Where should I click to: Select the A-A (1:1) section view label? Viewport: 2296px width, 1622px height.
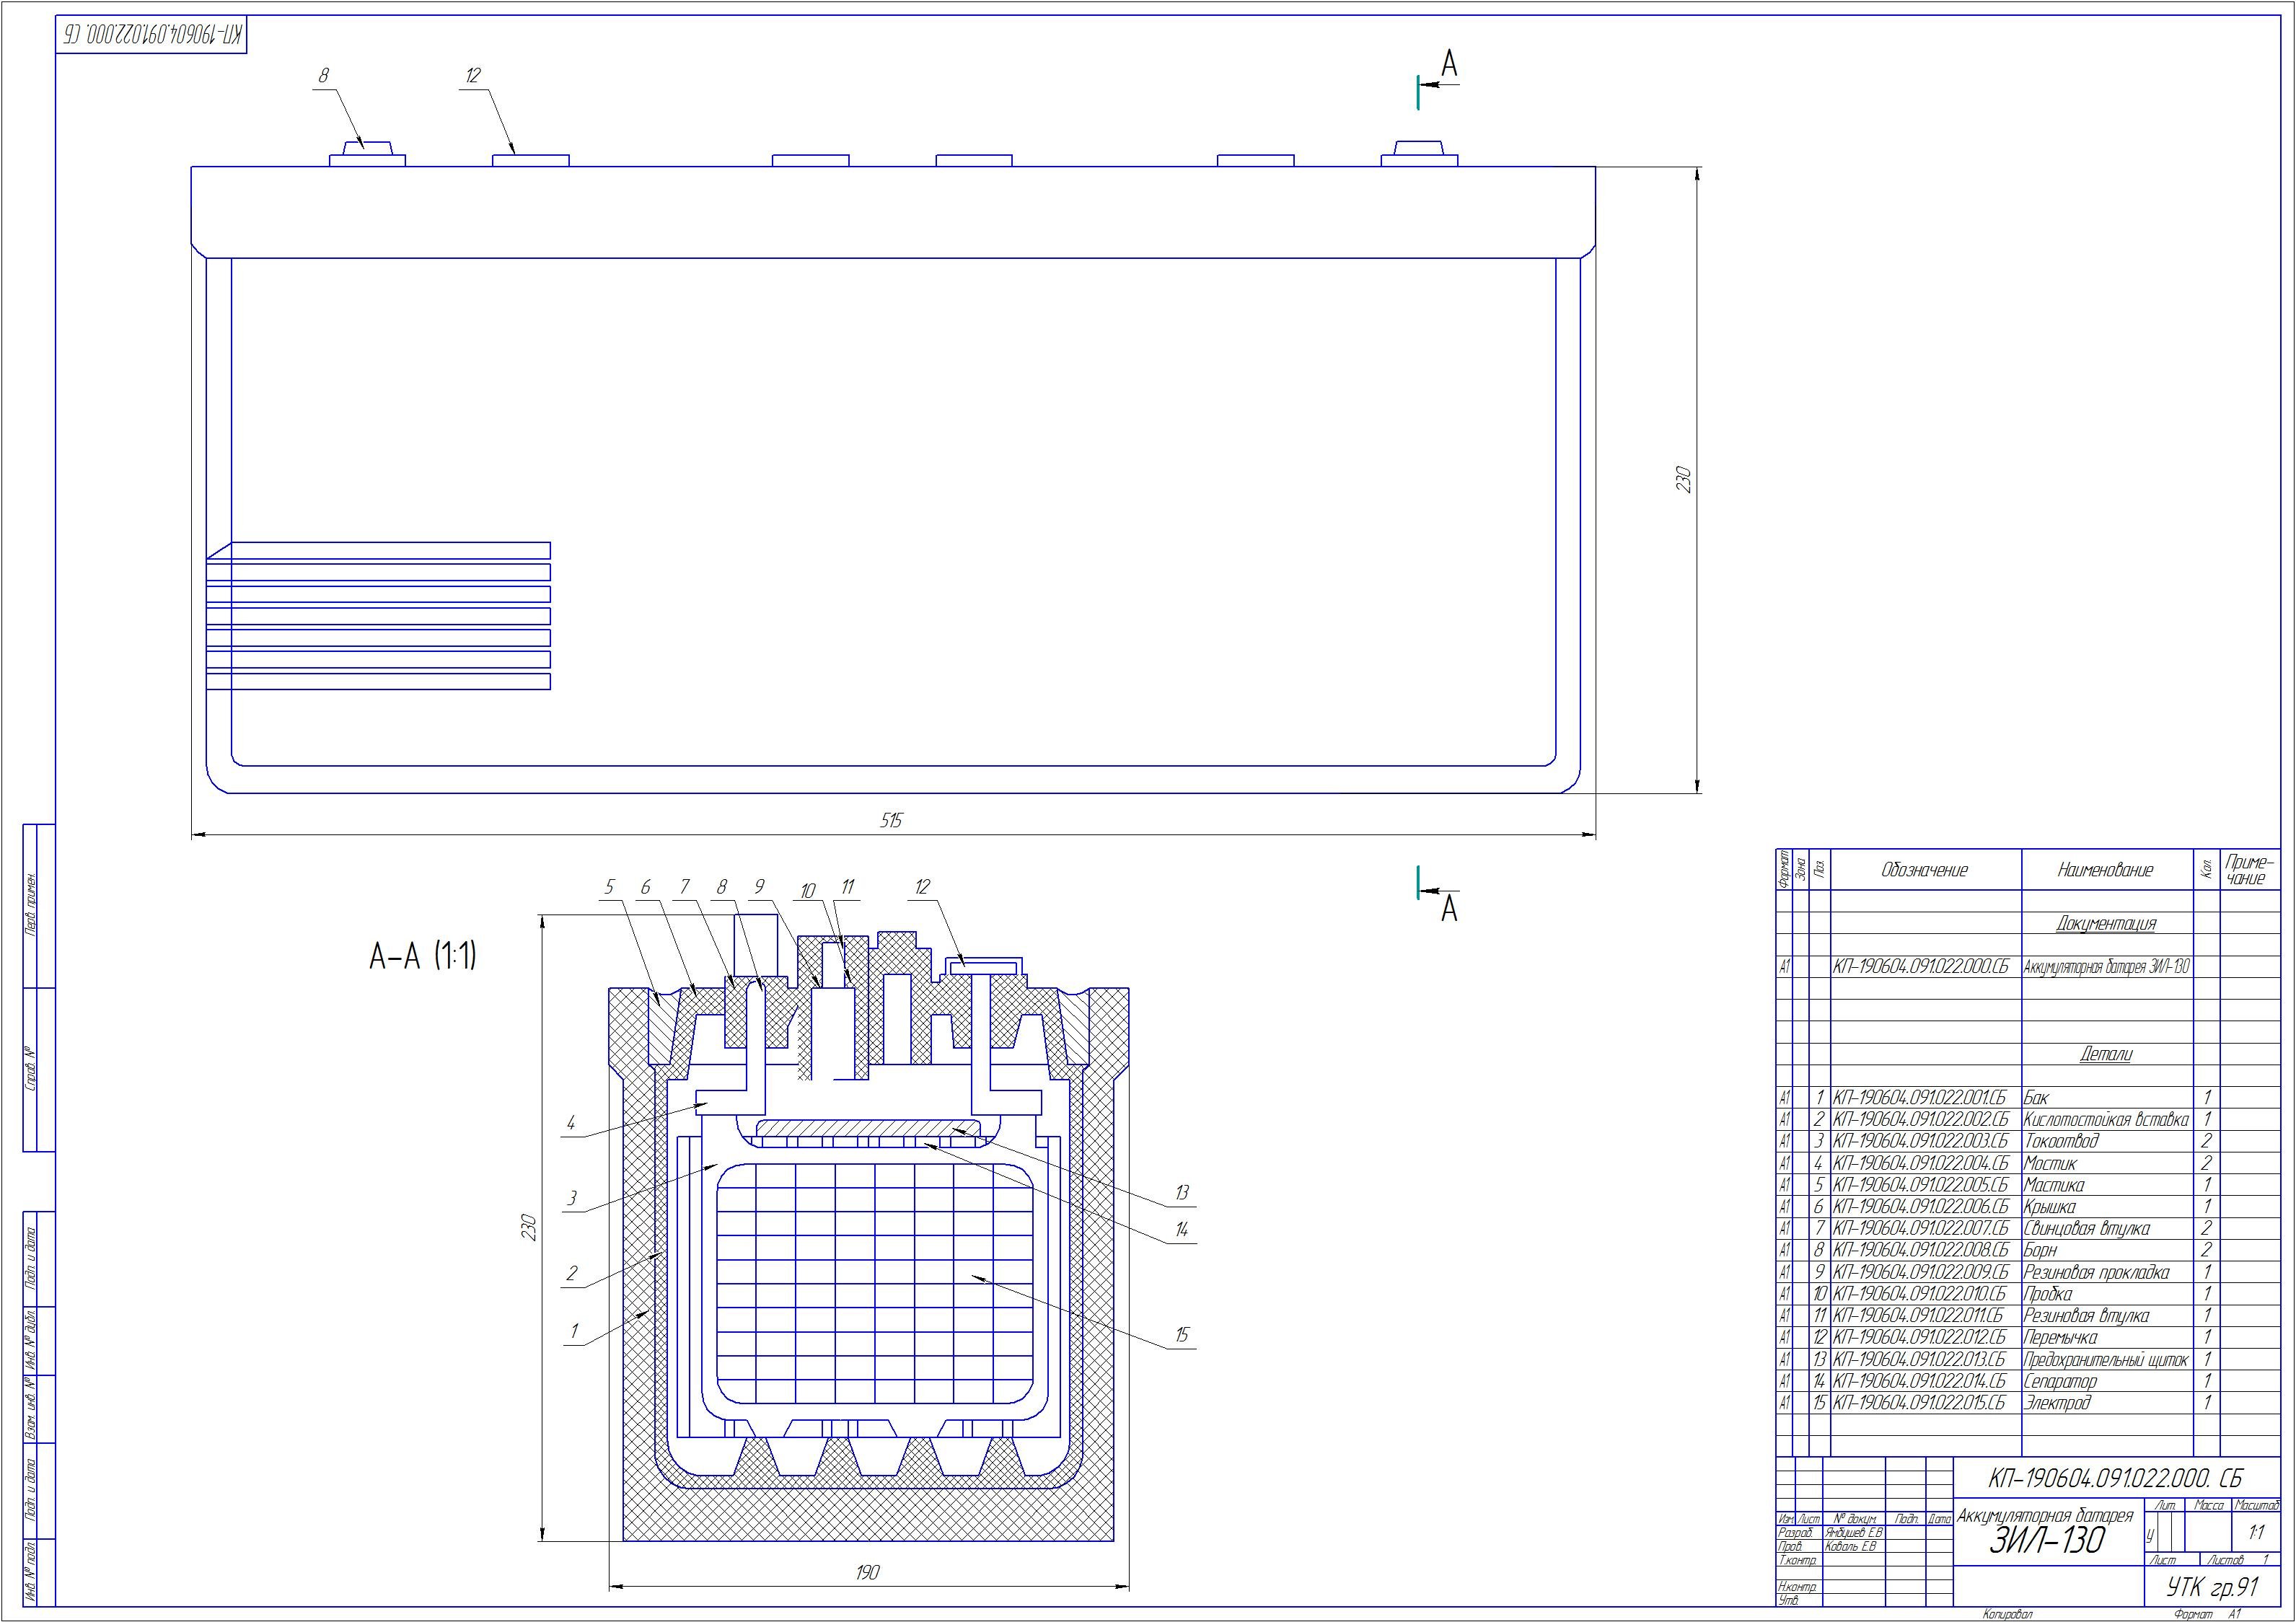click(423, 957)
